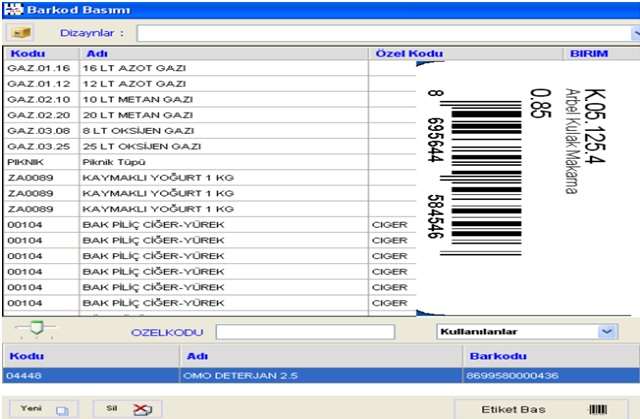The height and width of the screenshot is (419, 640).
Task: Select the Piknik Tüpü row
Action: (210, 162)
